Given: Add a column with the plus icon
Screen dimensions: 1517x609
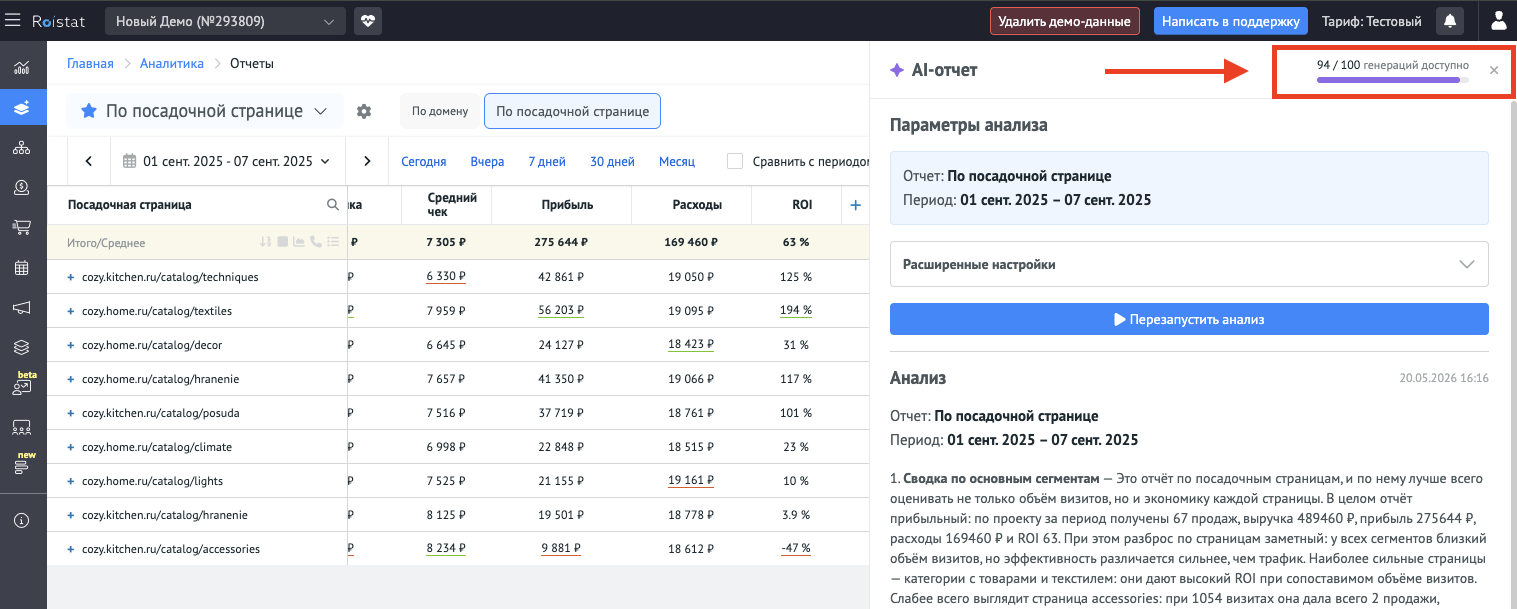Looking at the screenshot, I should 855,205.
